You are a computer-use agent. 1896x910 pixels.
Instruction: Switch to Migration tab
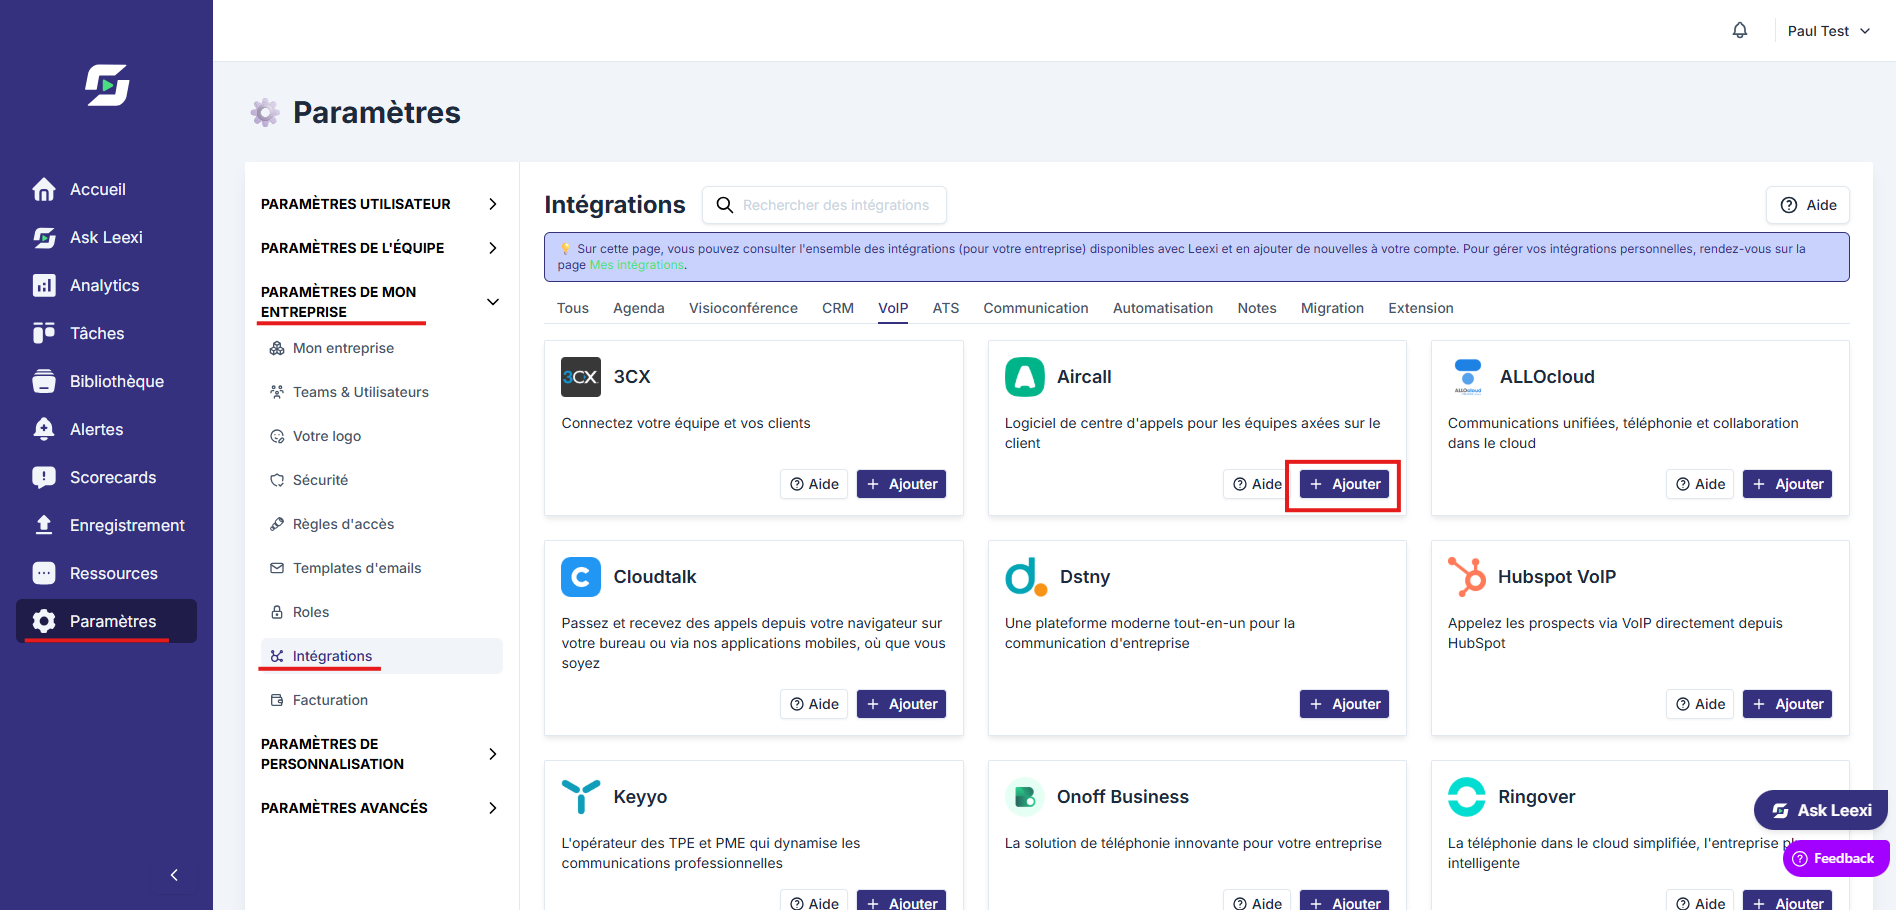click(x=1332, y=308)
